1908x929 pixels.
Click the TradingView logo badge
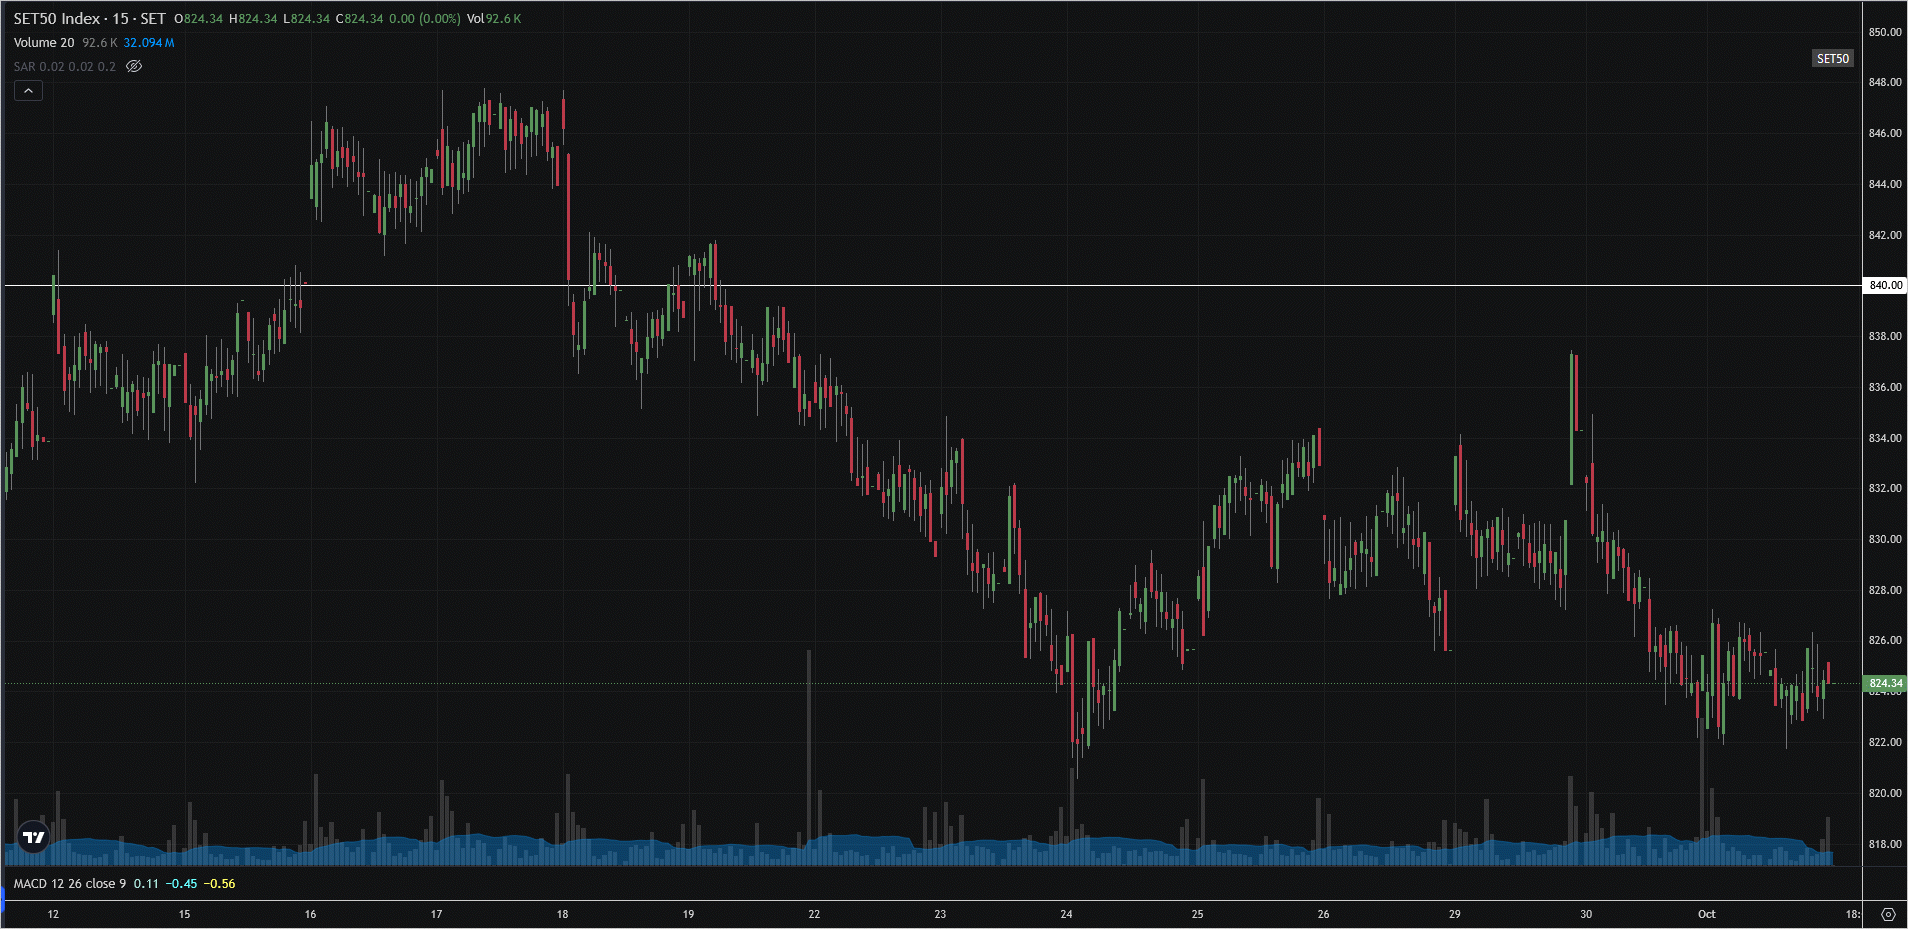point(34,837)
